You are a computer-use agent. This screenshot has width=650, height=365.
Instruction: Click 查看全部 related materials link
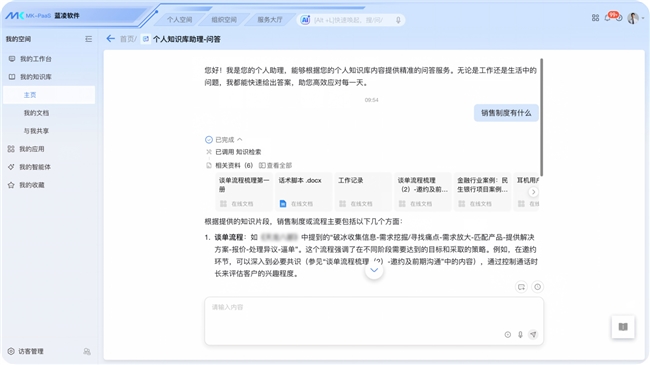pos(276,165)
